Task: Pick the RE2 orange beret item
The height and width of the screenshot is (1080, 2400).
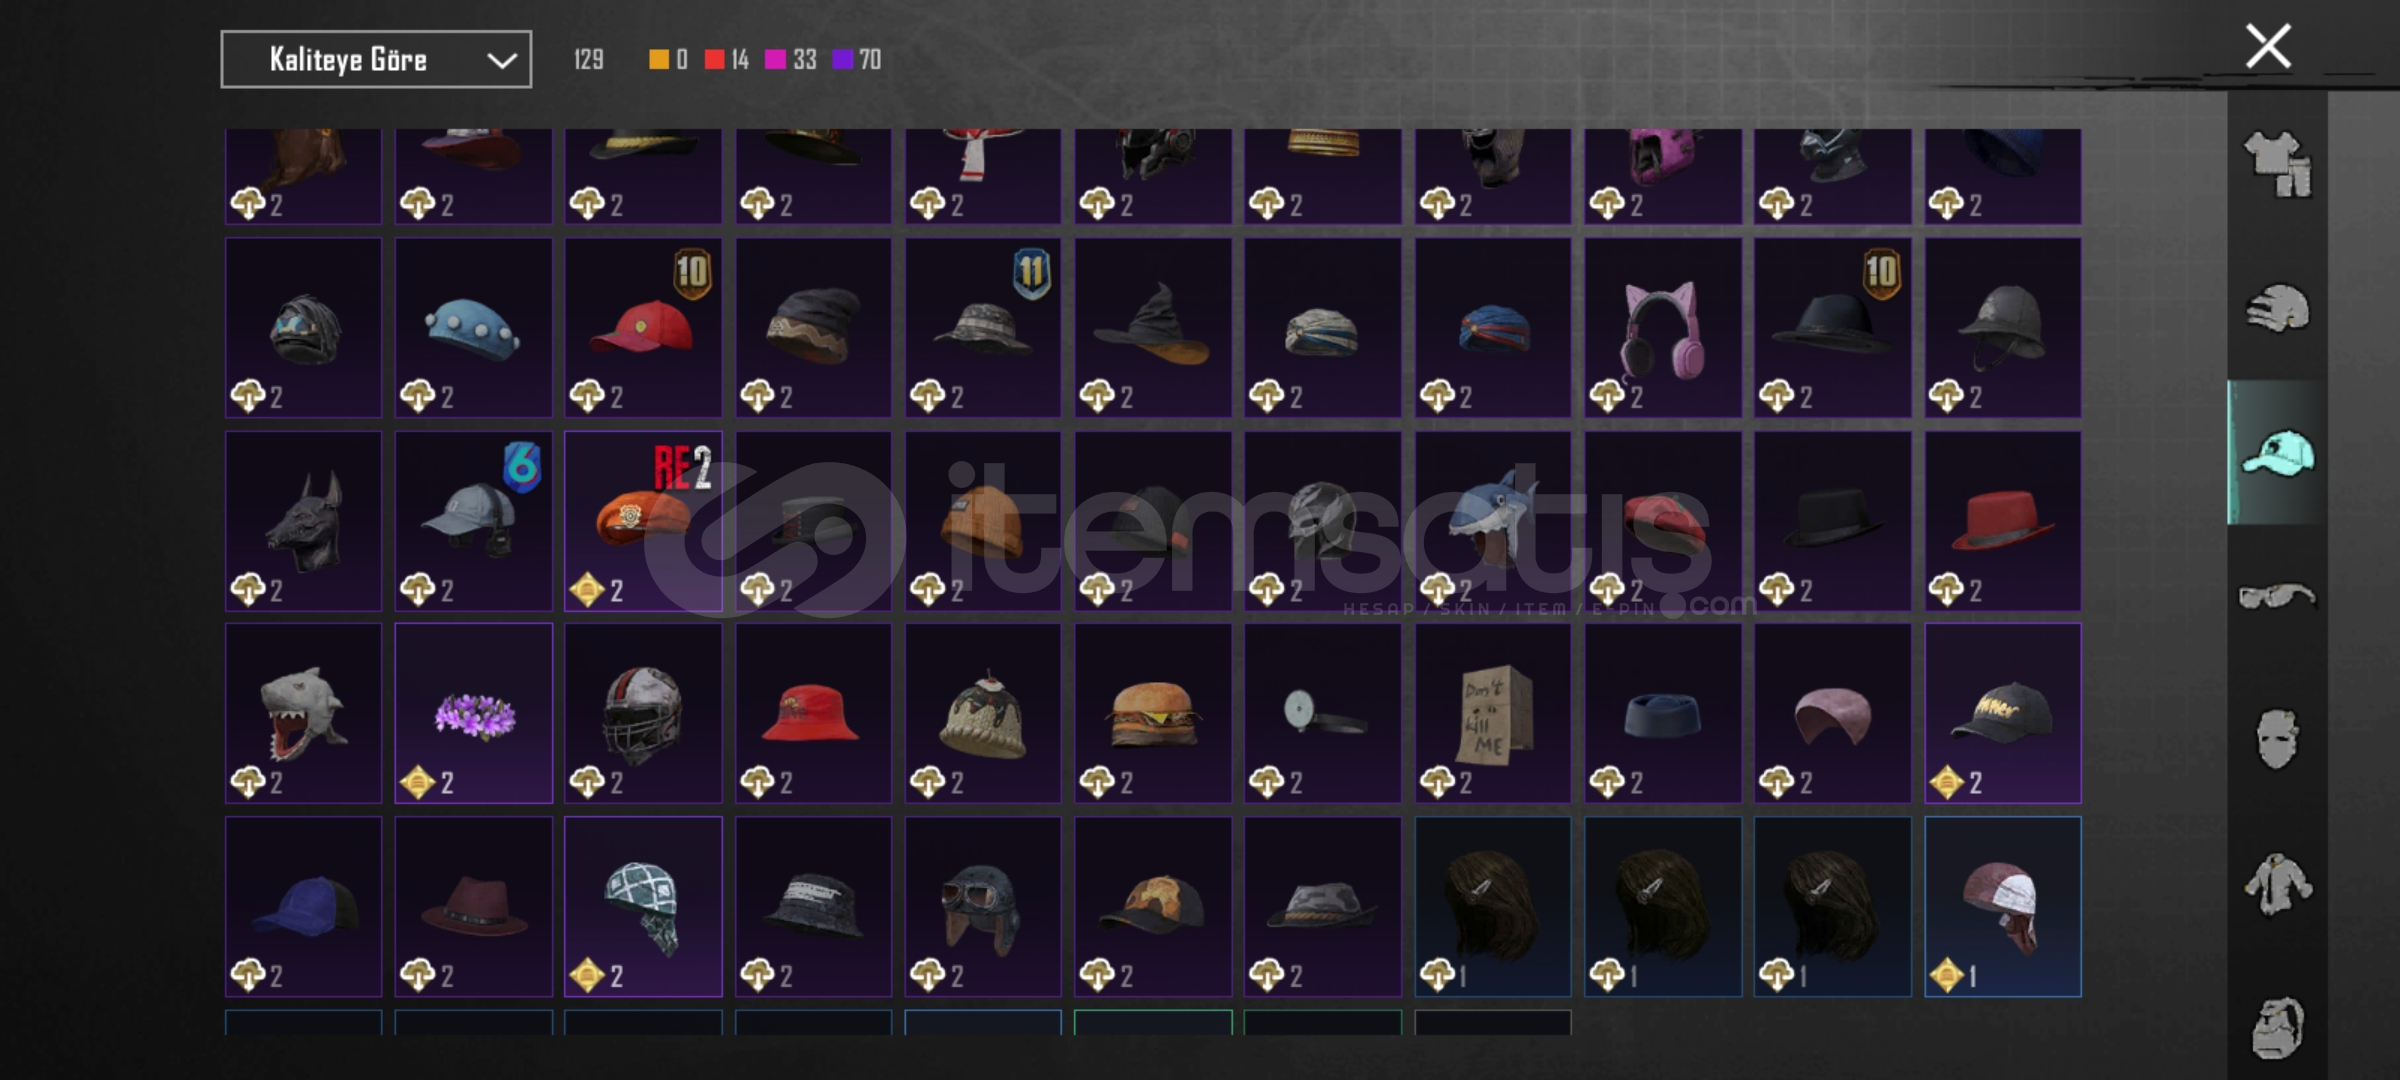Action: tap(643, 521)
